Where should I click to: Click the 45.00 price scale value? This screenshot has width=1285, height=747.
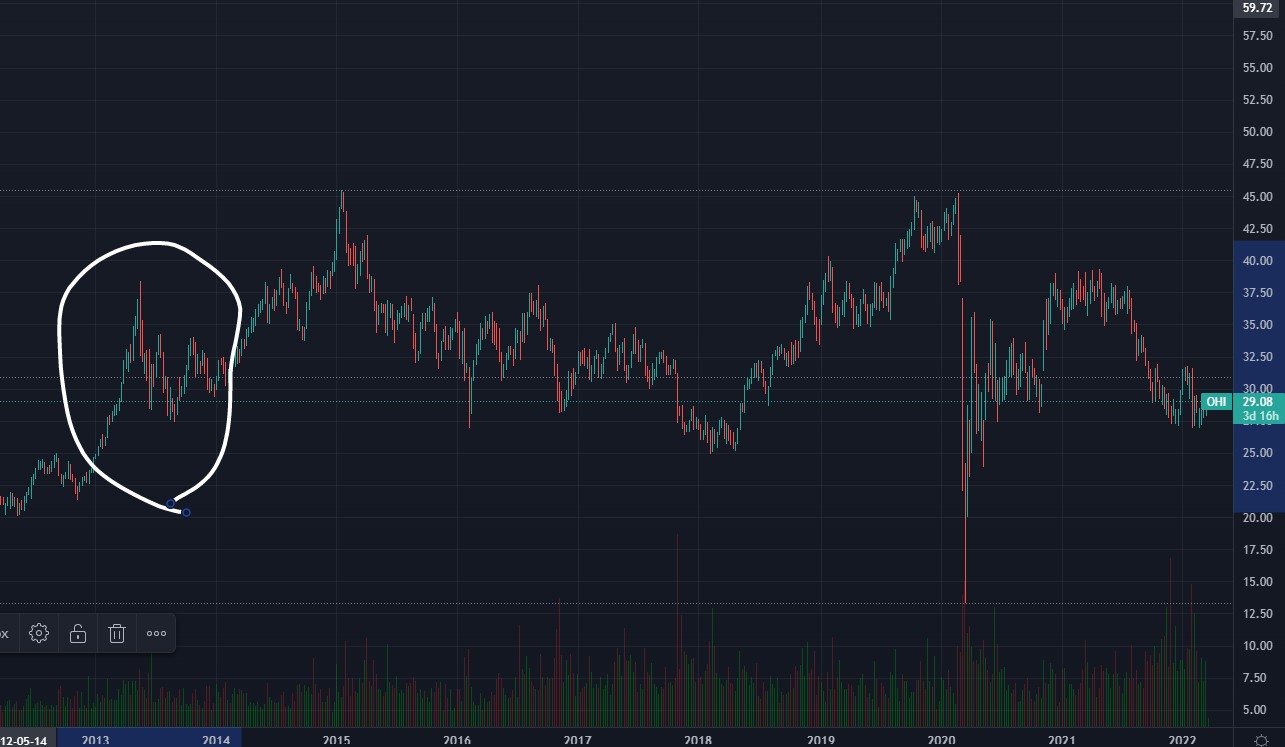point(1256,196)
